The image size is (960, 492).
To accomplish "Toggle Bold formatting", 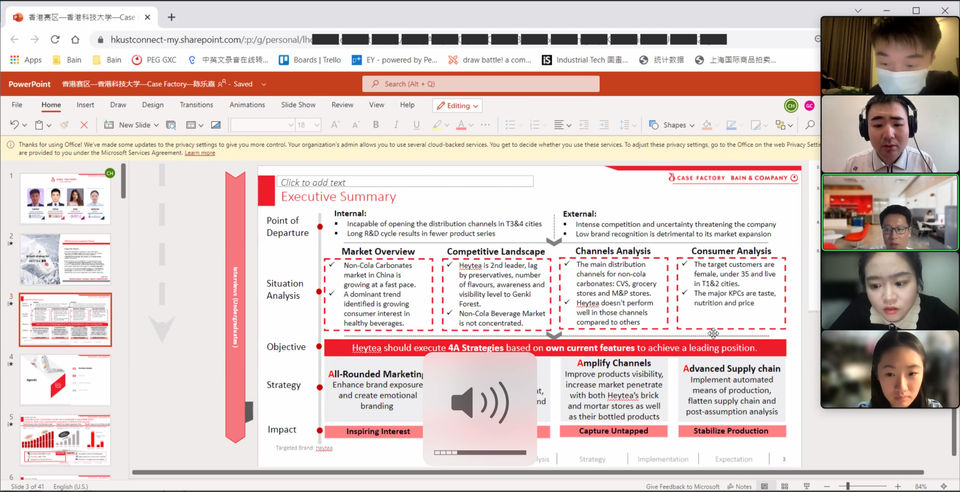I will click(376, 125).
